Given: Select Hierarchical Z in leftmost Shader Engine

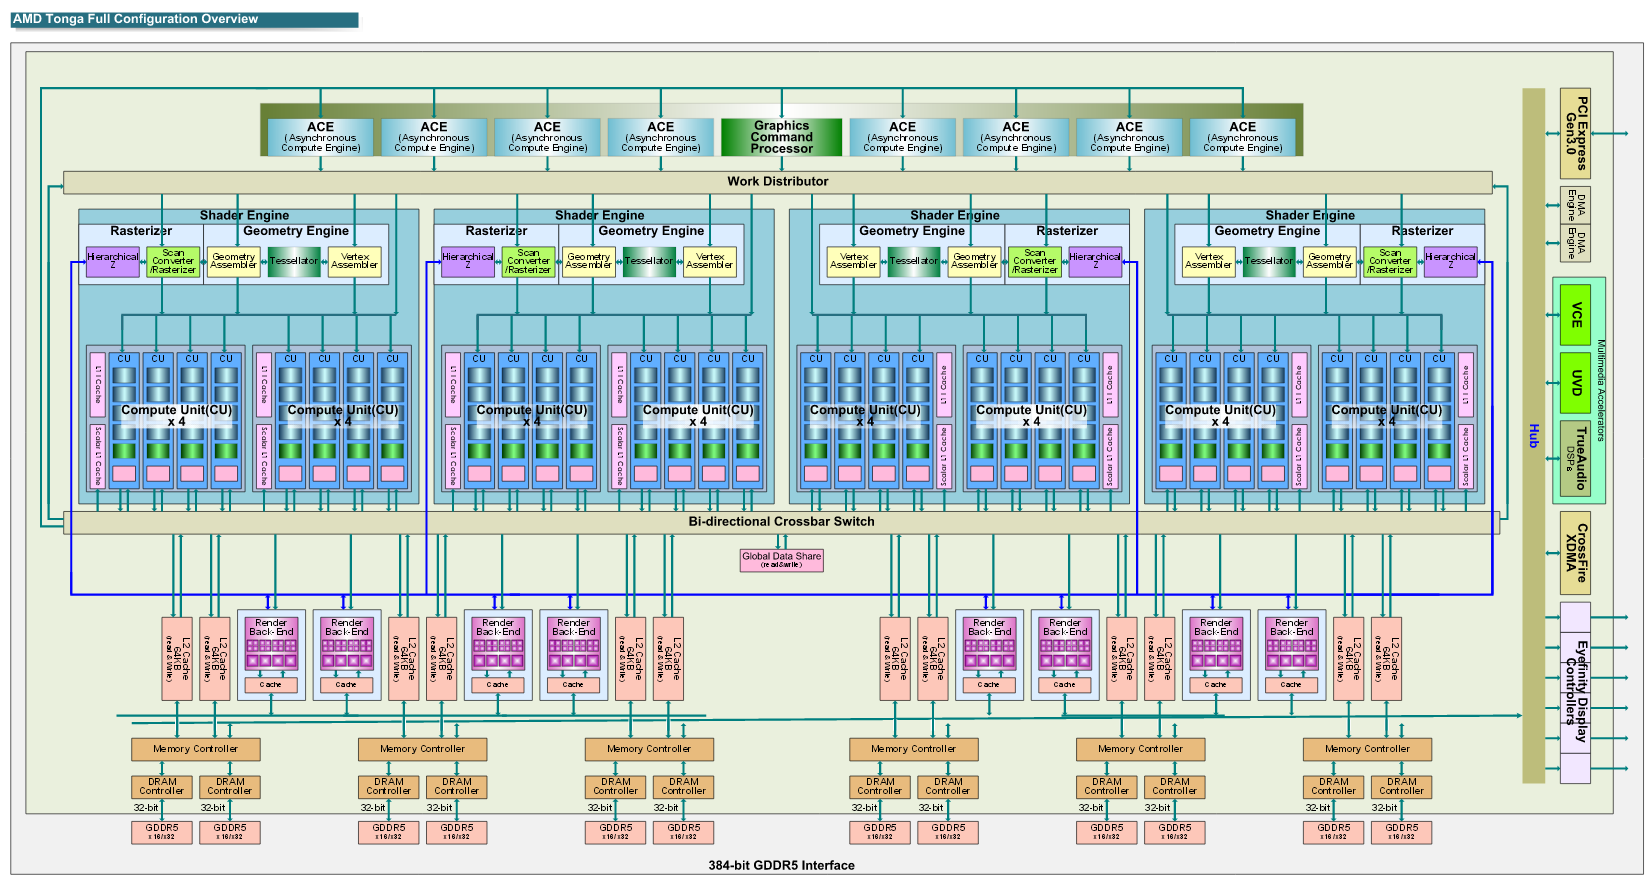Looking at the screenshot, I should click(x=113, y=262).
